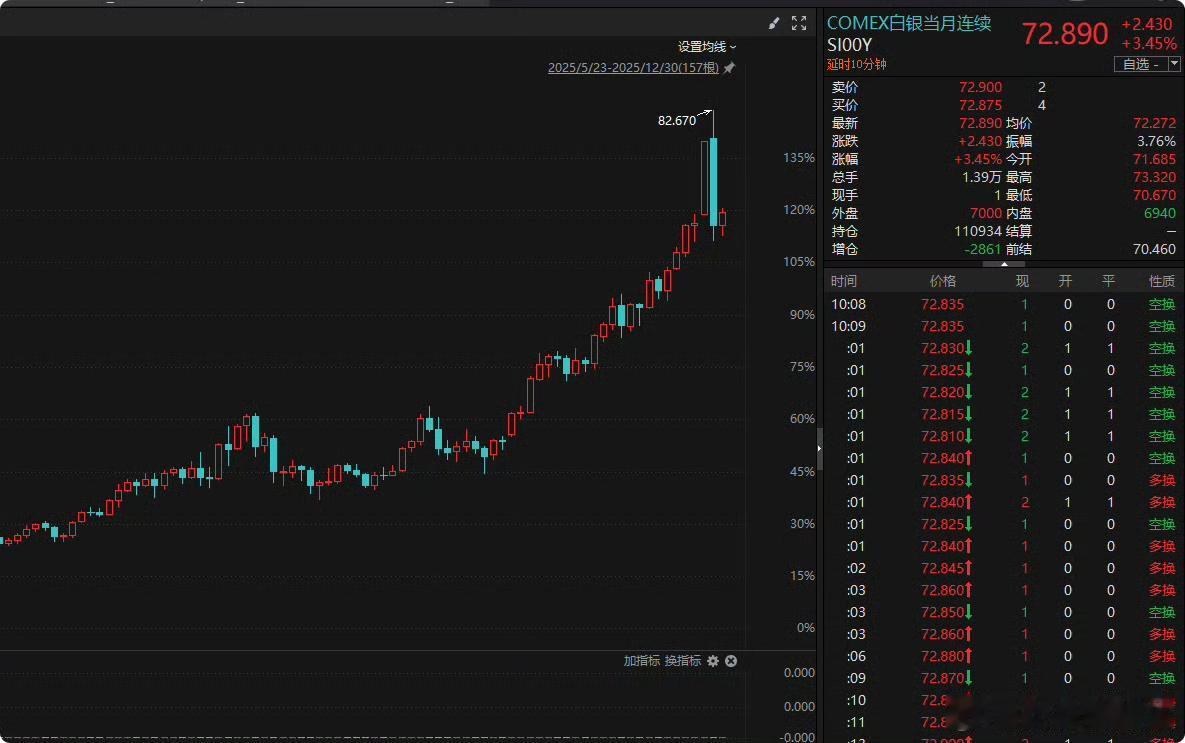Click the 买价 value 72.875

tap(980, 105)
